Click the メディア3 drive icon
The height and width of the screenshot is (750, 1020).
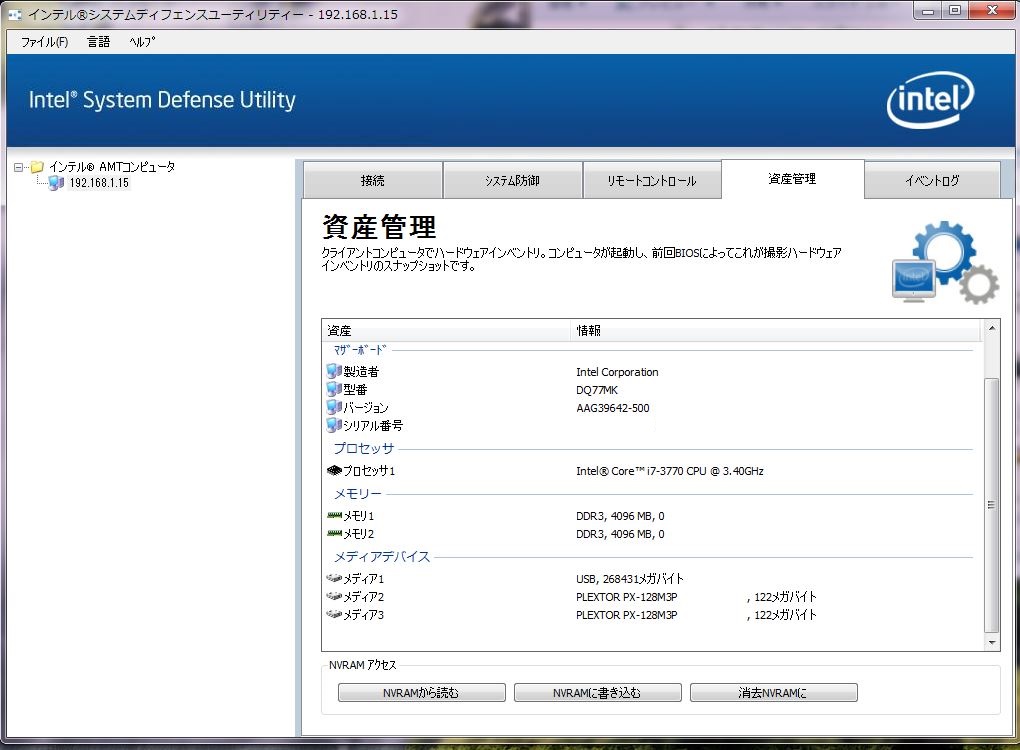tap(334, 614)
